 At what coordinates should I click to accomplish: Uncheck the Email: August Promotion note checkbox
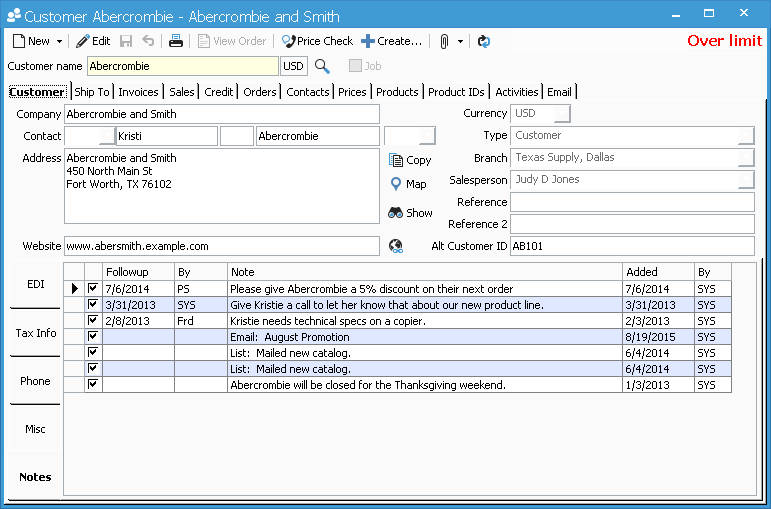[x=93, y=337]
